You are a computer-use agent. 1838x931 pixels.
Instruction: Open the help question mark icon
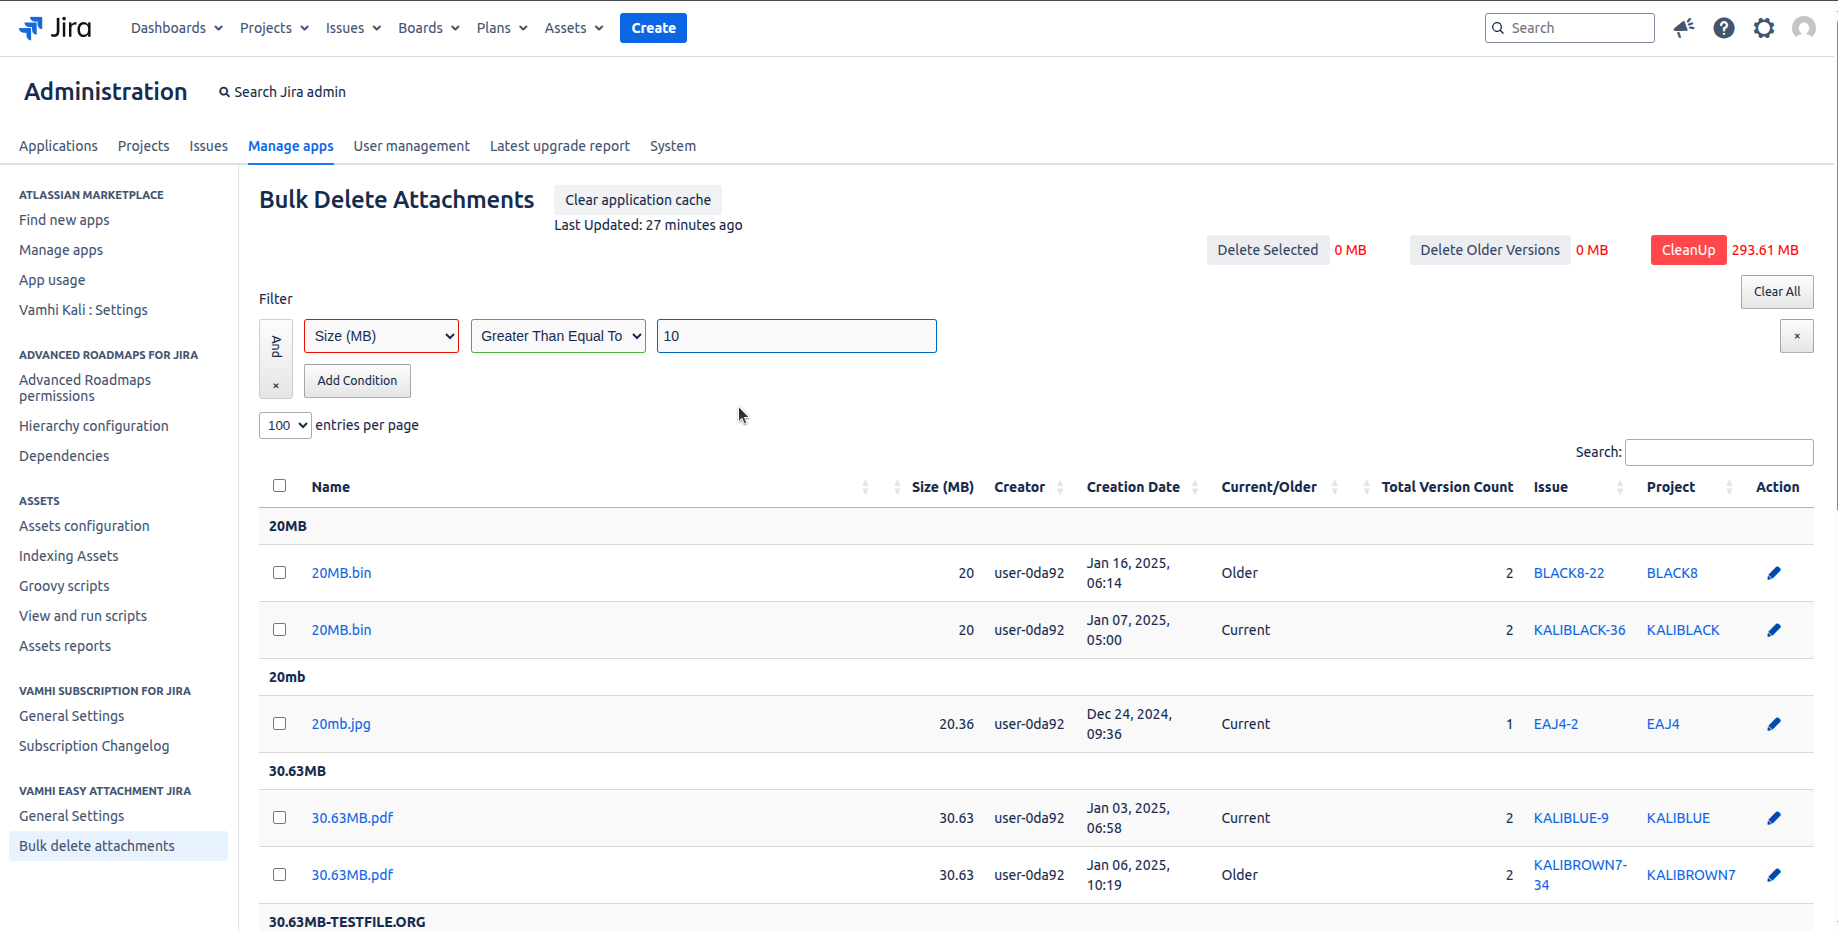coord(1724,28)
